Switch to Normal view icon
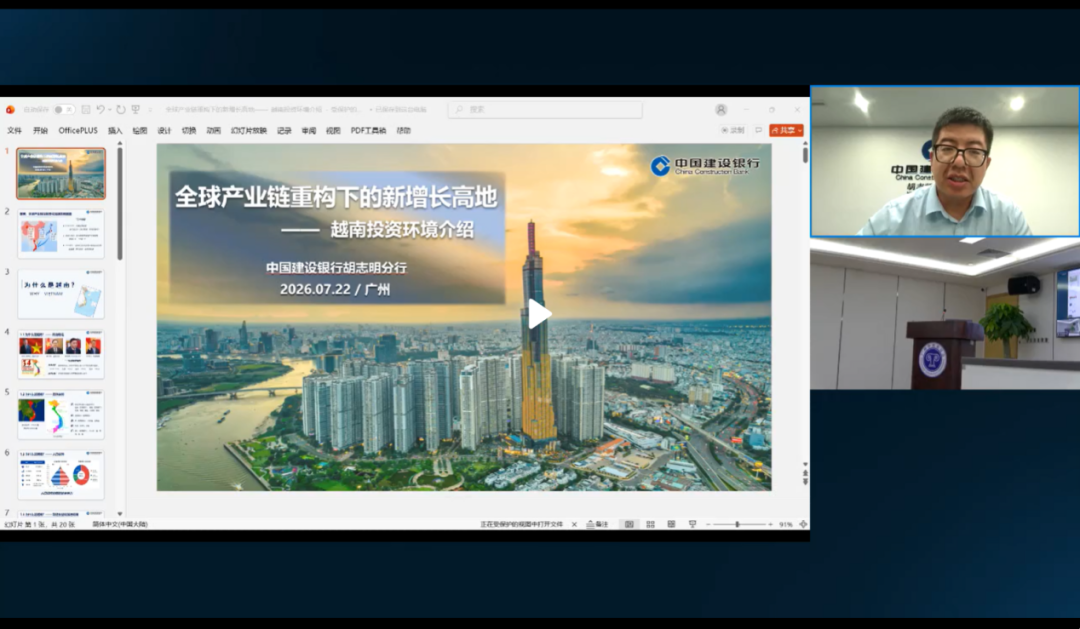 point(629,524)
